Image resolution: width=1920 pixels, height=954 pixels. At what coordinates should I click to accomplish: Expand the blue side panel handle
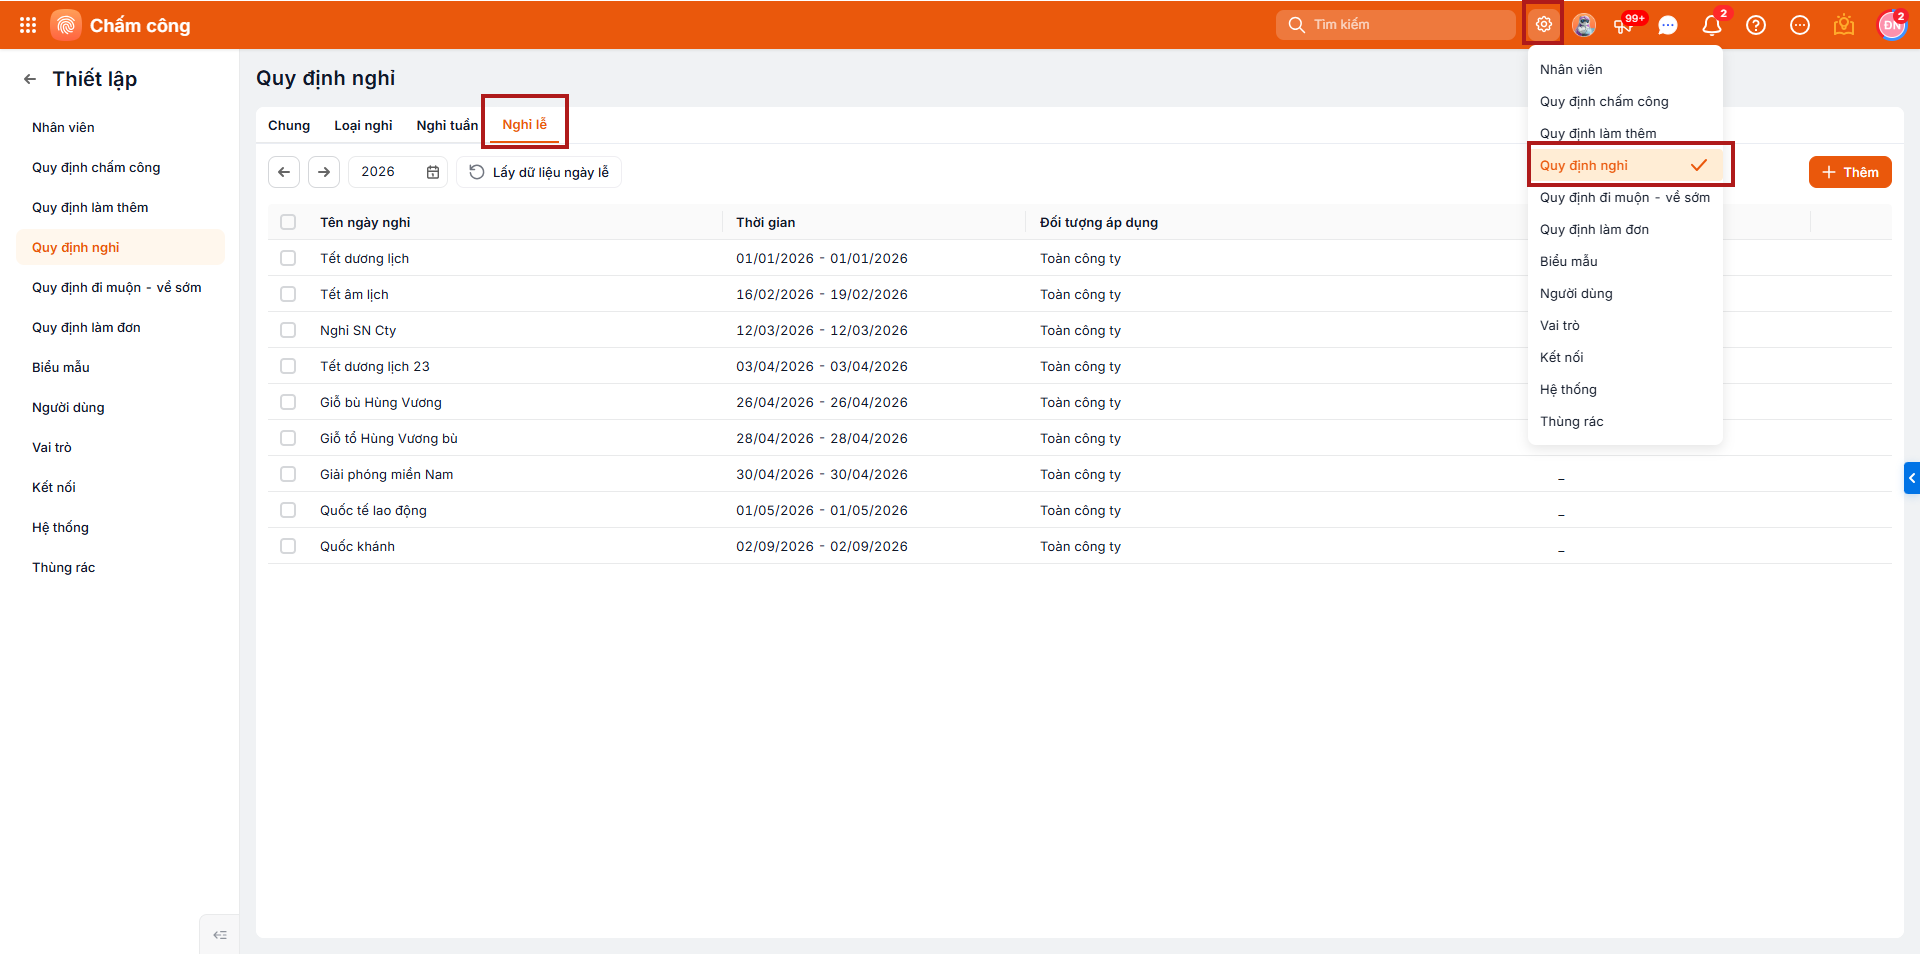coord(1912,478)
